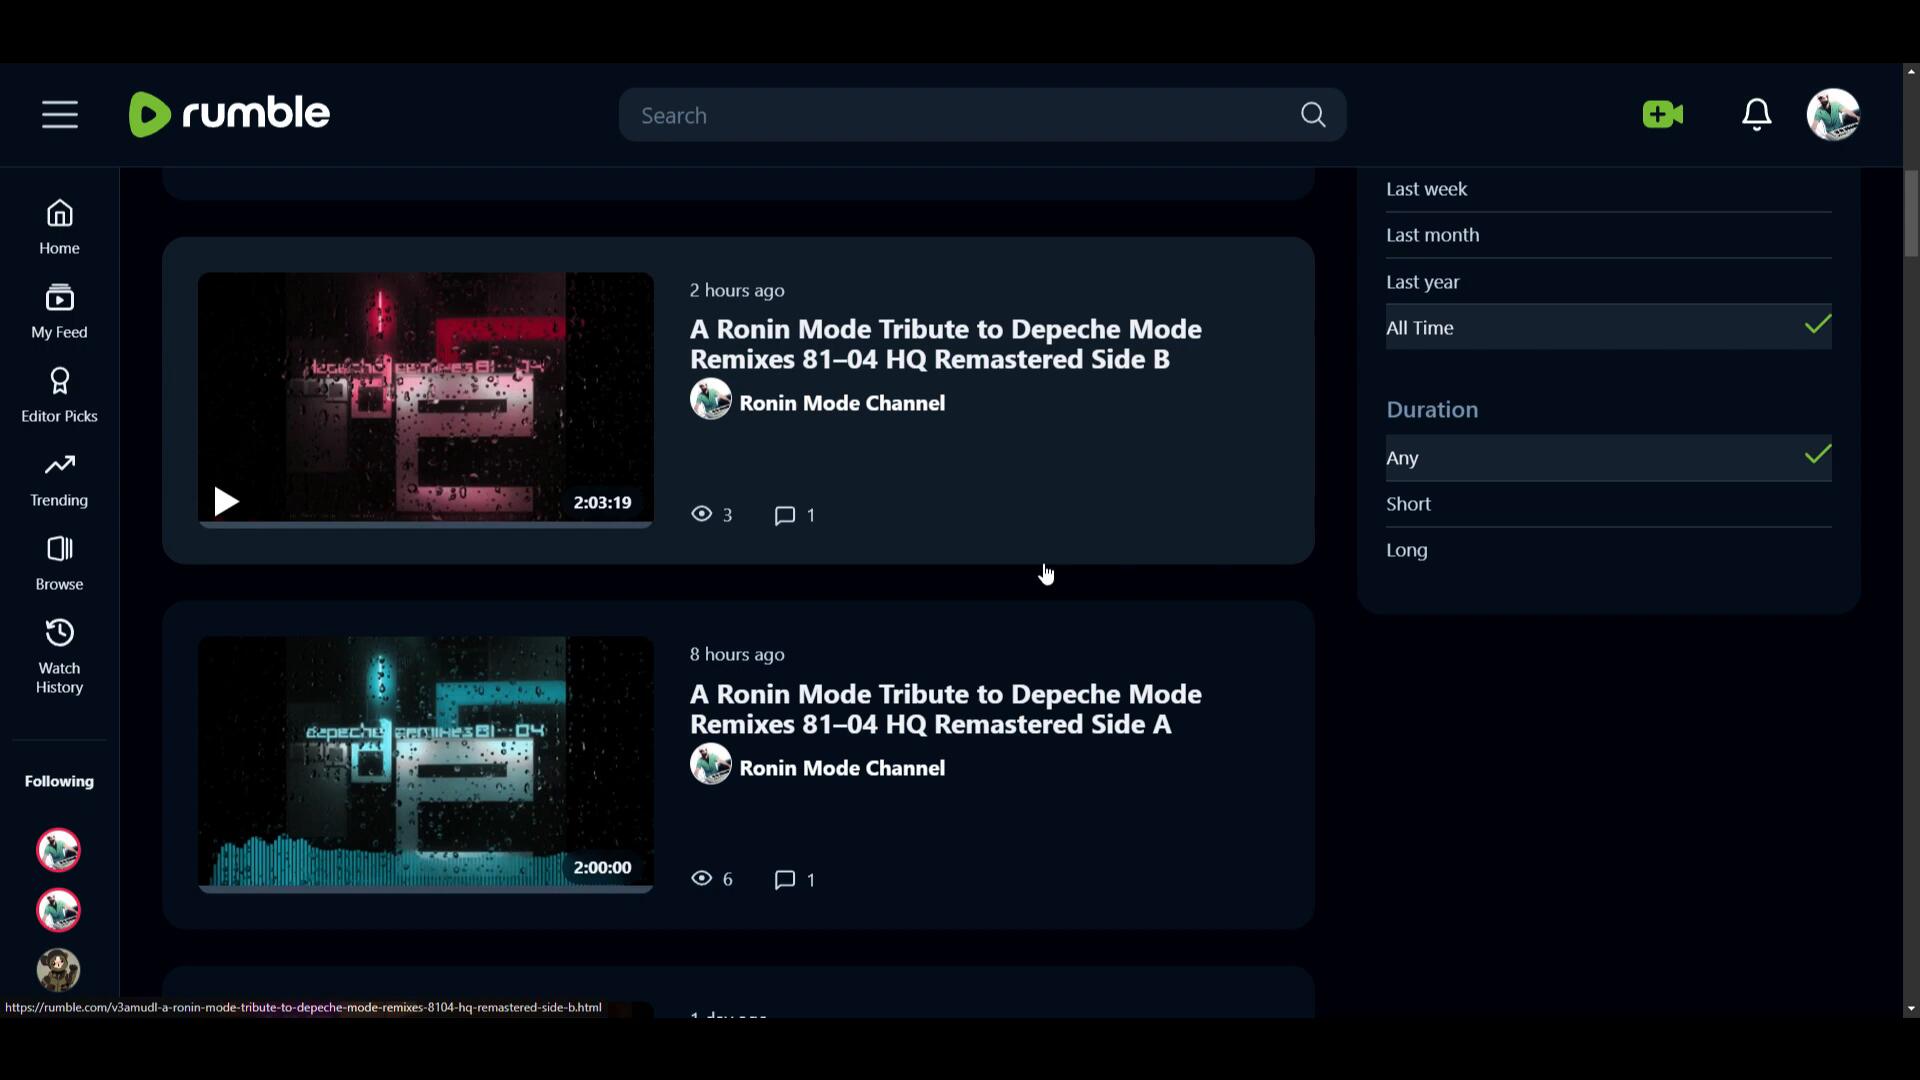Open Watch History in sidebar
Screen dimensions: 1920x1080
click(x=59, y=656)
